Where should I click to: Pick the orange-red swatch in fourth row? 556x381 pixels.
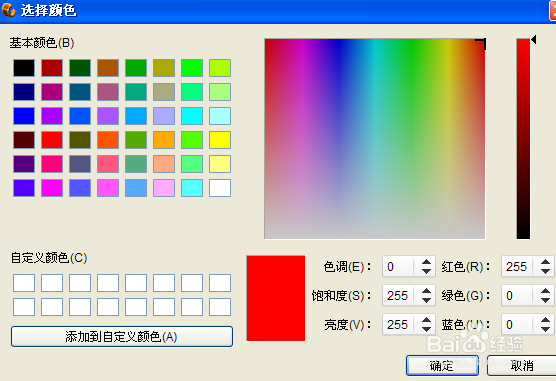coord(108,140)
